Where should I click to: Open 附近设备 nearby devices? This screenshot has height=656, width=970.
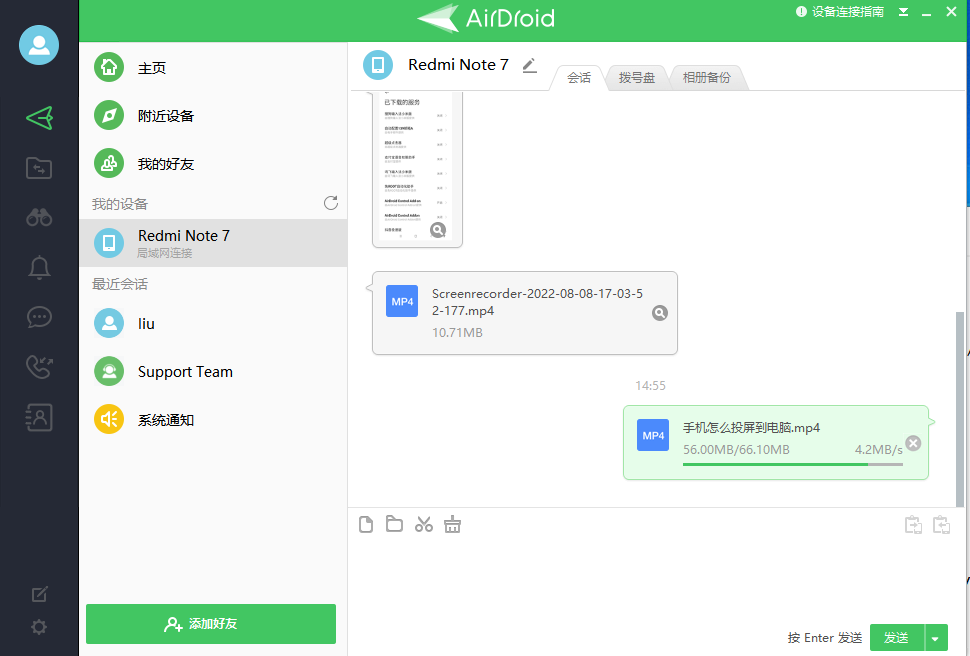213,116
